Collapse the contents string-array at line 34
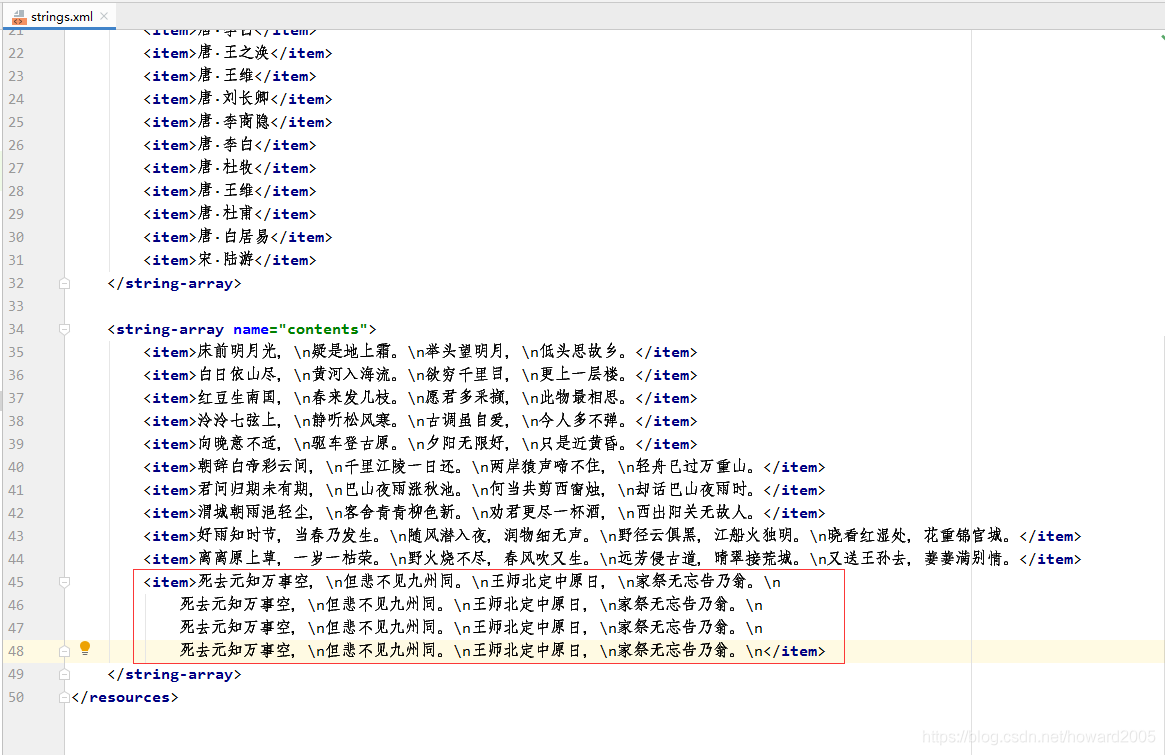The height and width of the screenshot is (755, 1165). 65,329
